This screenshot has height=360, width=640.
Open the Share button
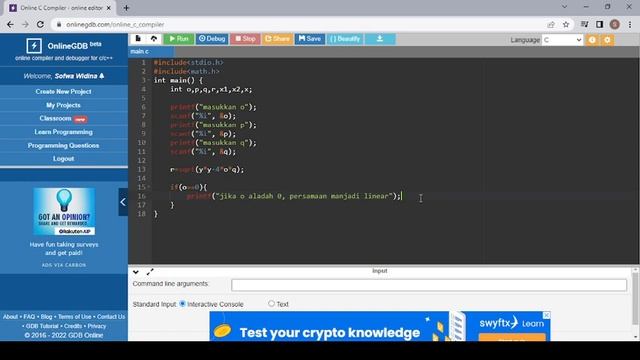click(277, 39)
